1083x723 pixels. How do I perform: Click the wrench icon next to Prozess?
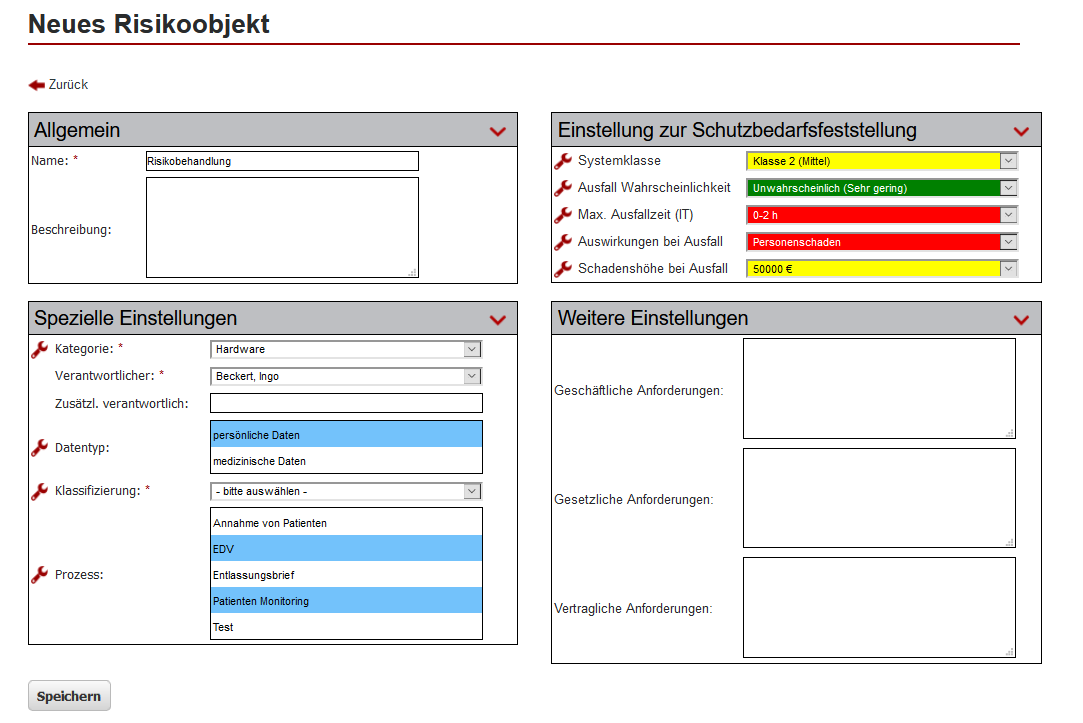coord(37,574)
